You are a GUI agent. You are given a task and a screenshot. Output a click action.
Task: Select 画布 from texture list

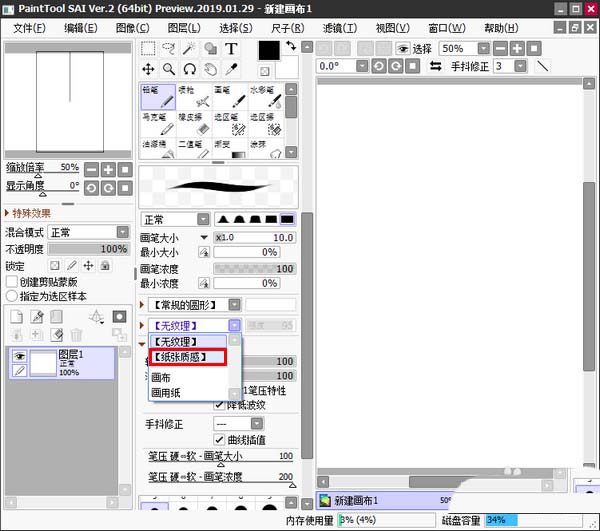click(x=189, y=378)
